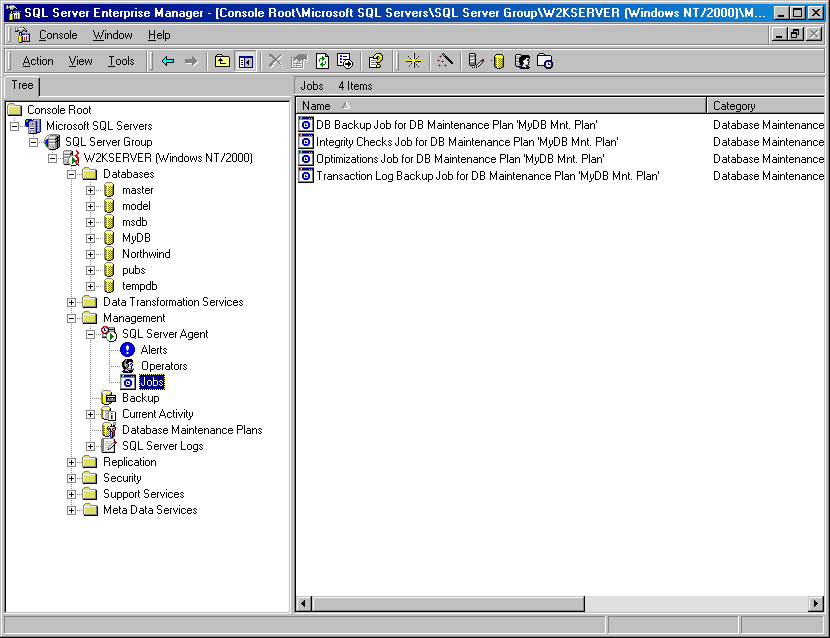The width and height of the screenshot is (830, 638).
Task: Restore the inner console window button
Action: tap(796, 34)
